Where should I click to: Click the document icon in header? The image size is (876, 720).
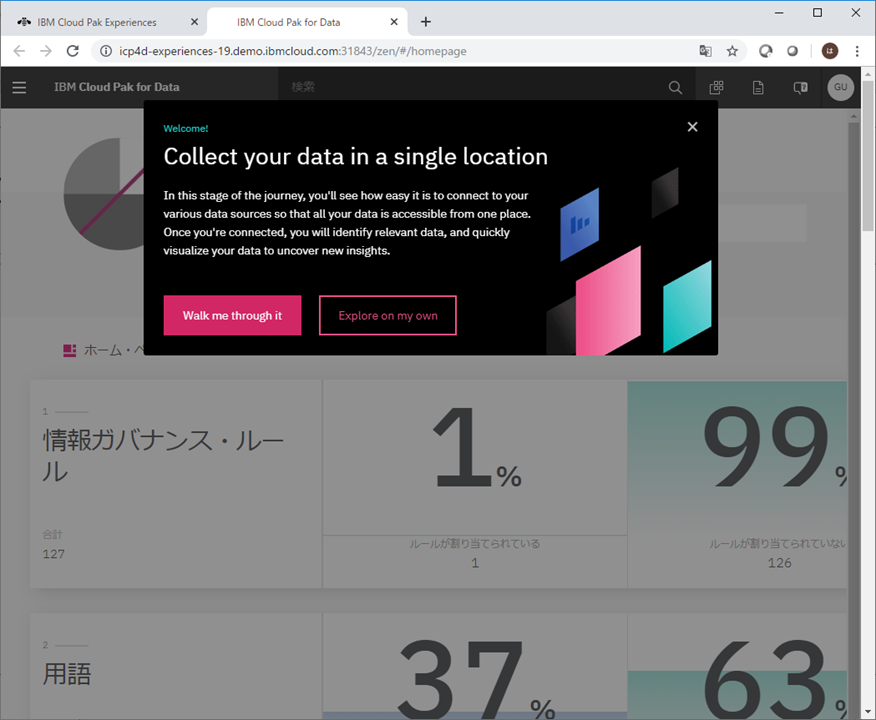758,88
